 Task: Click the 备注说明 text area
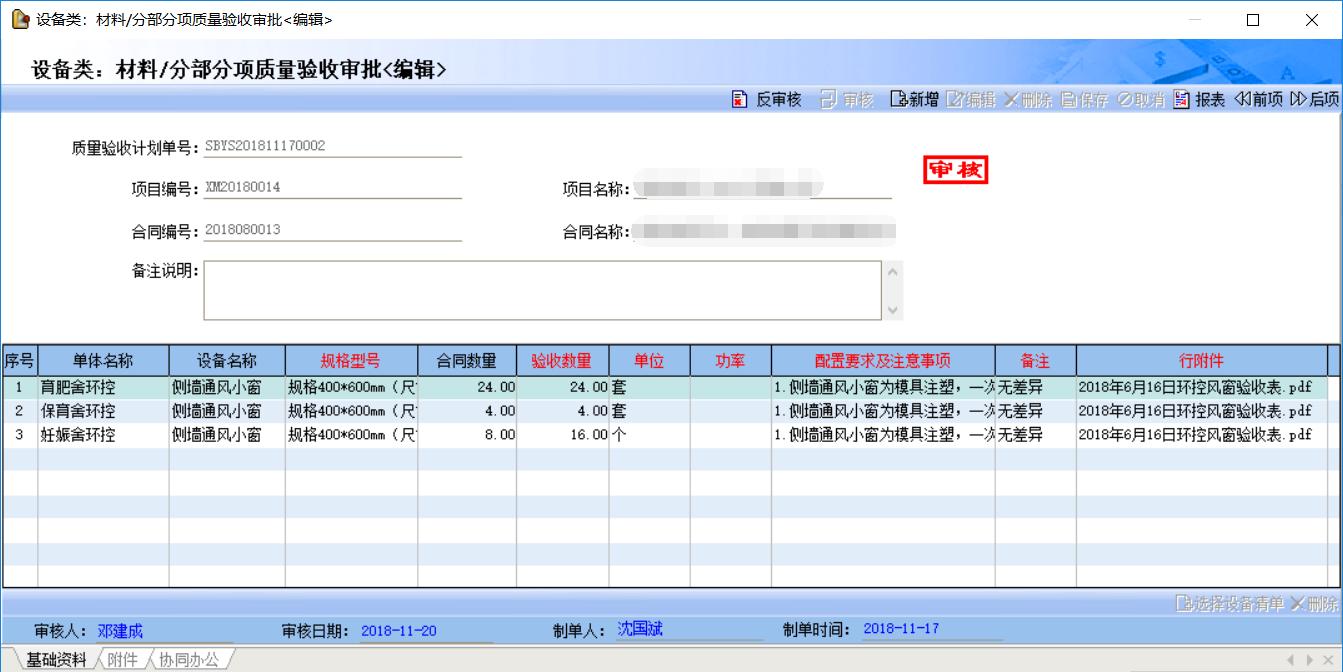[542, 290]
